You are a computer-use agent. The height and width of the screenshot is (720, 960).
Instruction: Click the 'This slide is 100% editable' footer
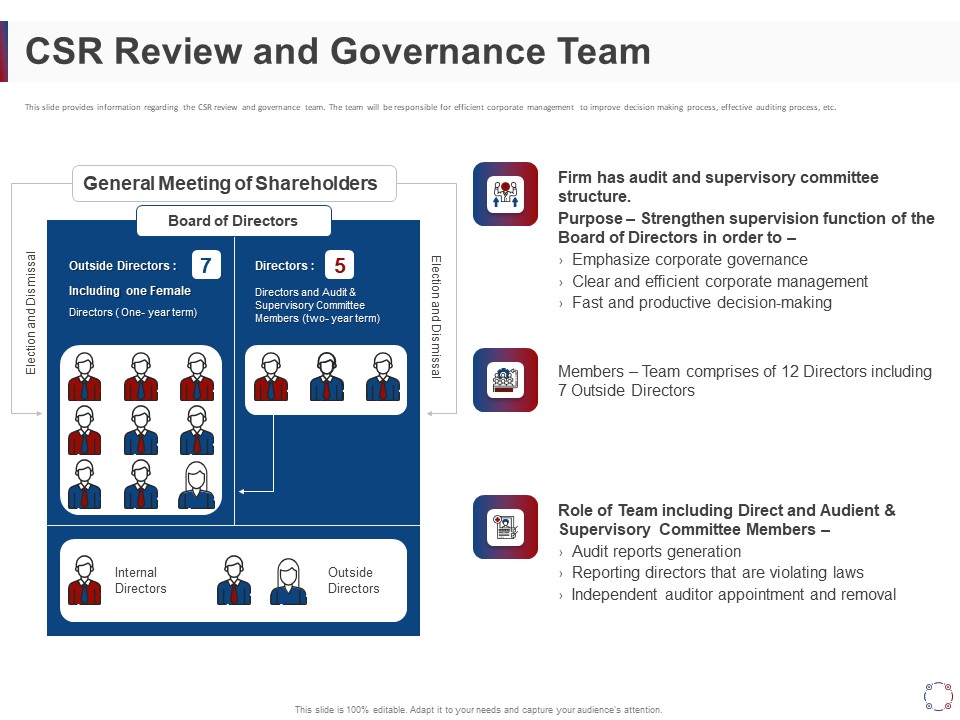[478, 710]
